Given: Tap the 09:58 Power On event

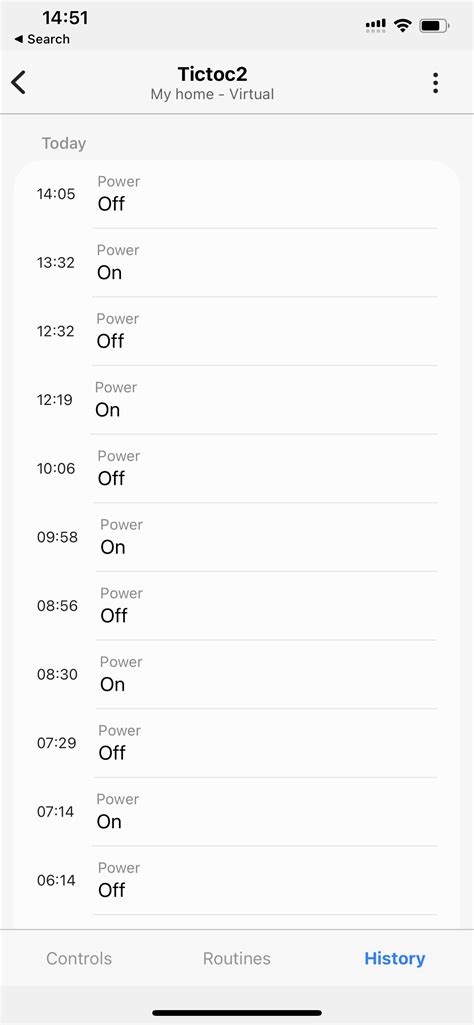Looking at the screenshot, I should [237, 537].
